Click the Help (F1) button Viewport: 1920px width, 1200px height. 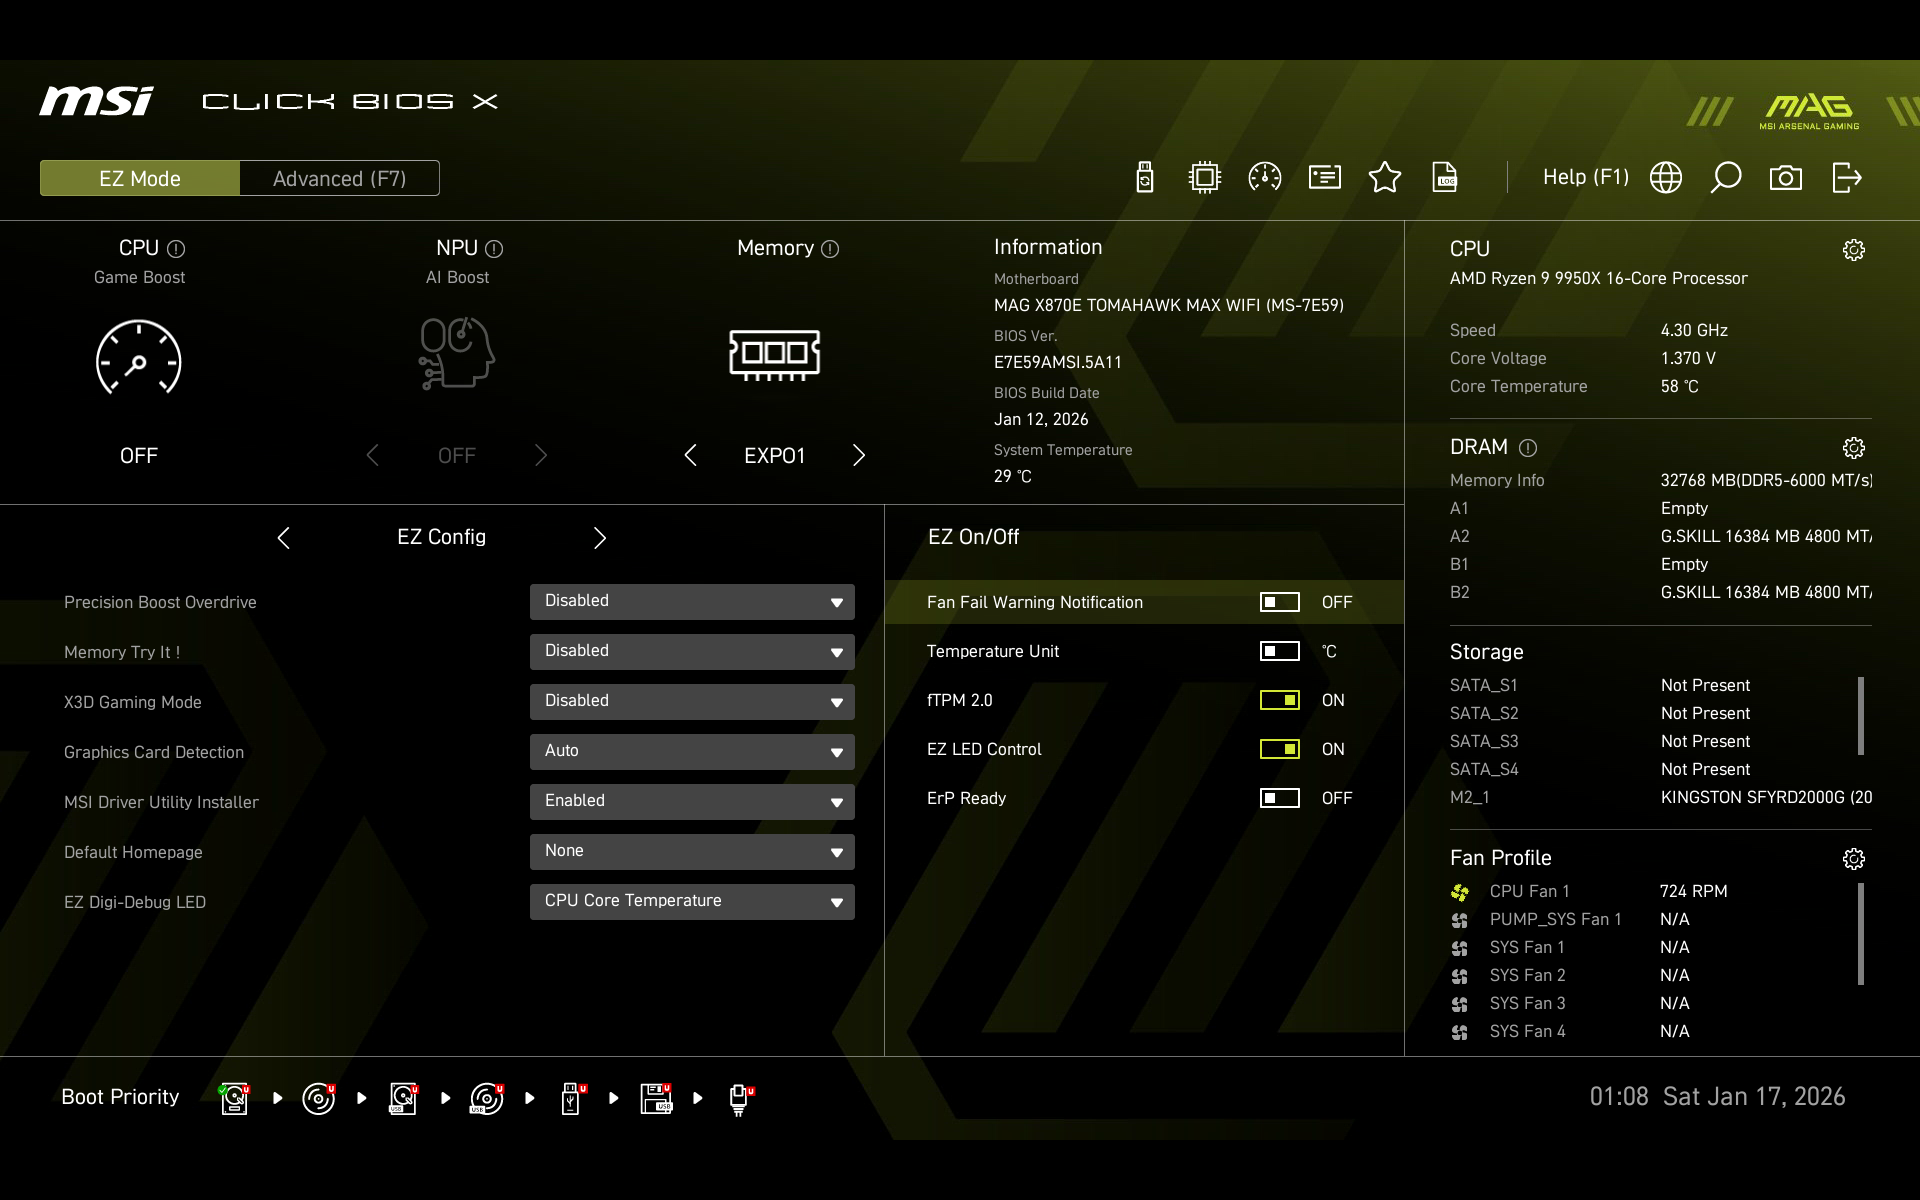(1585, 177)
